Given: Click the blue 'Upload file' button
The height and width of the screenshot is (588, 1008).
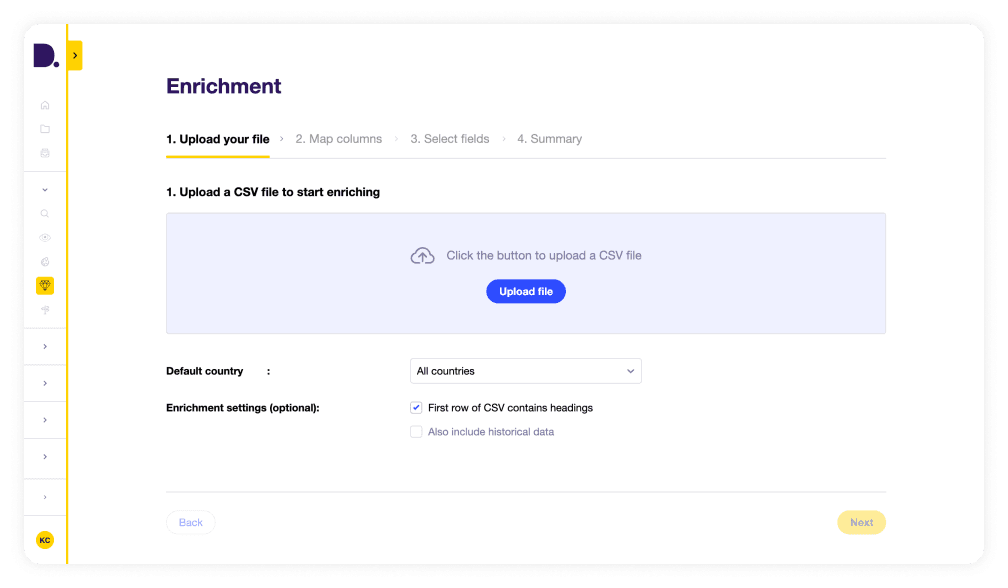Looking at the screenshot, I should click(x=525, y=291).
